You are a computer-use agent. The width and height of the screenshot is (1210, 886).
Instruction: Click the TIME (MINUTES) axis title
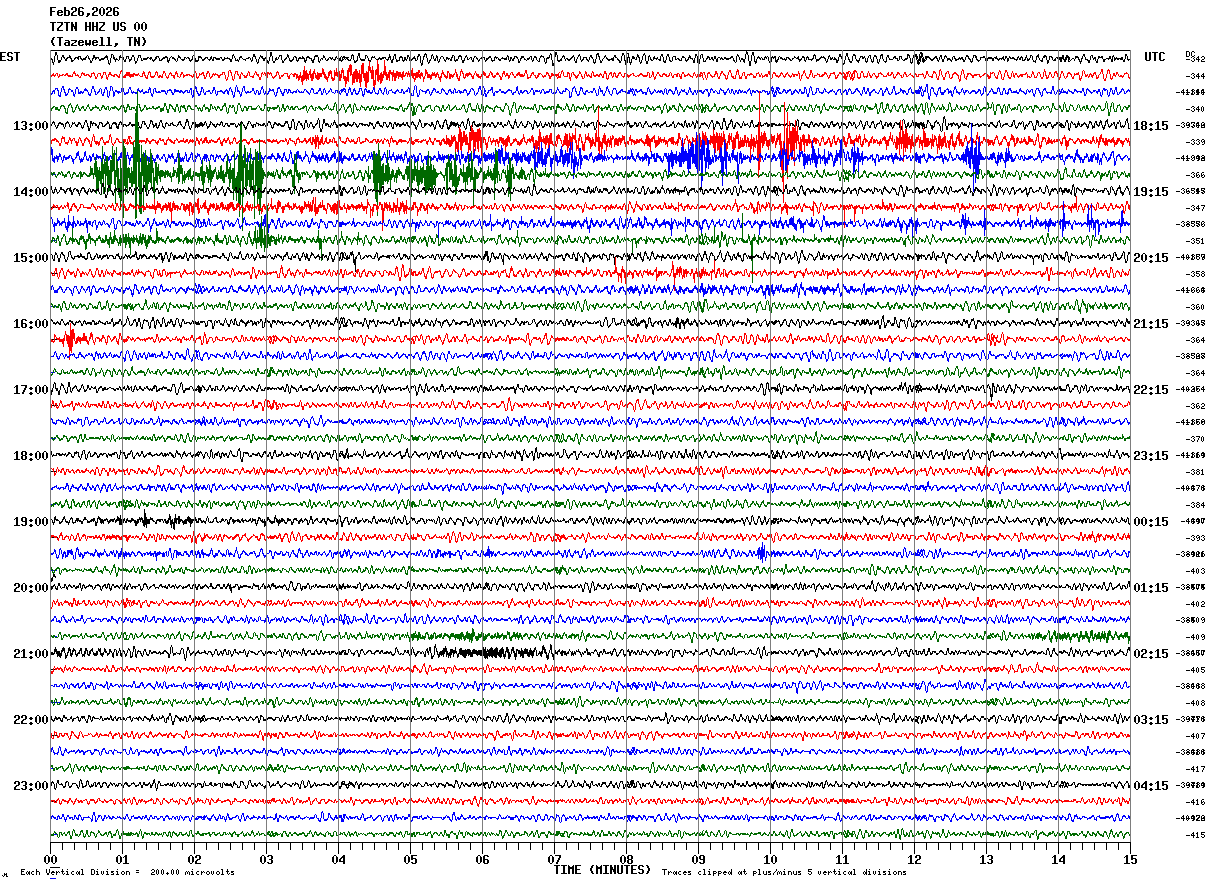point(602,870)
